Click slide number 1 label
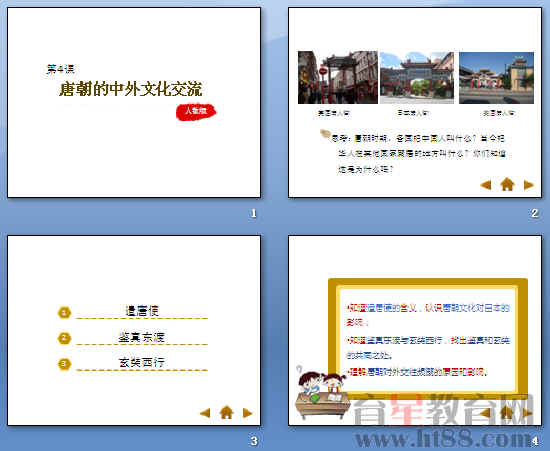550x451 pixels. click(x=254, y=213)
